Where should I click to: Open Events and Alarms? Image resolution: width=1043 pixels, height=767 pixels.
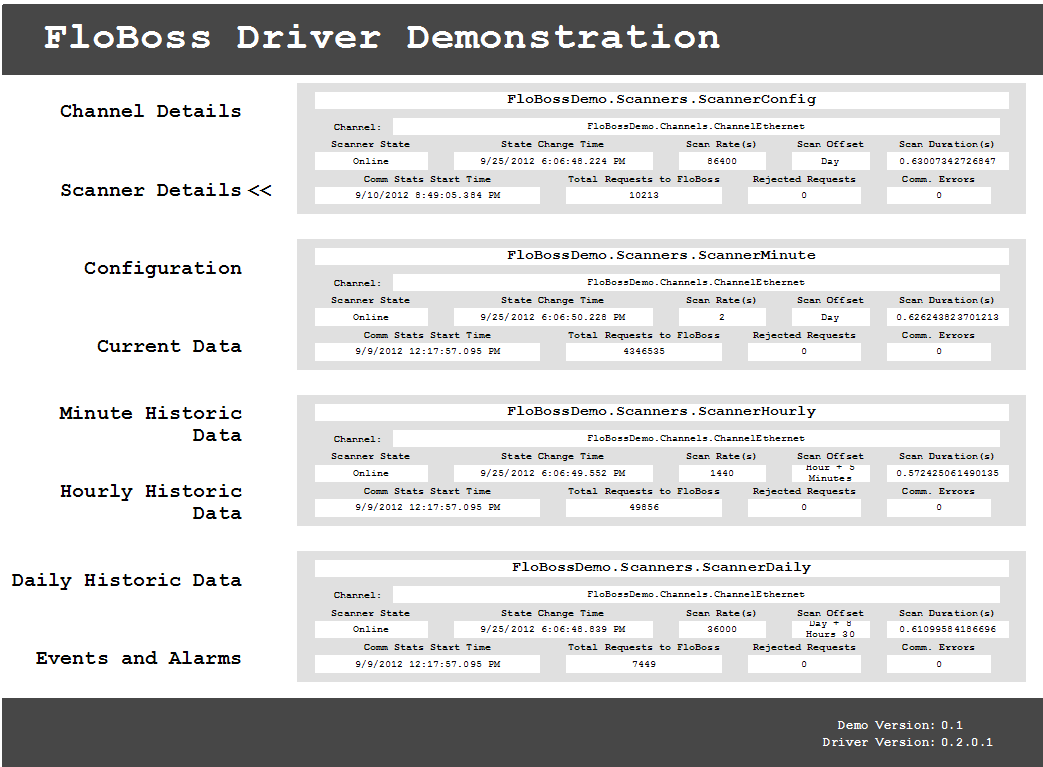click(138, 658)
